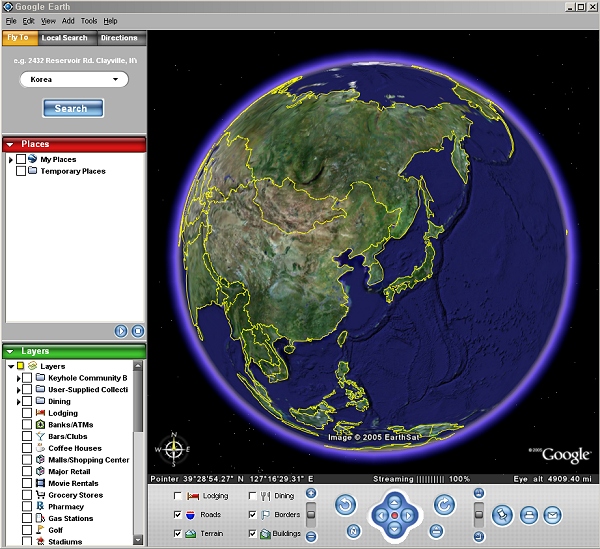Open the Korea search history dropdown
This screenshot has height=549, width=600.
point(115,79)
